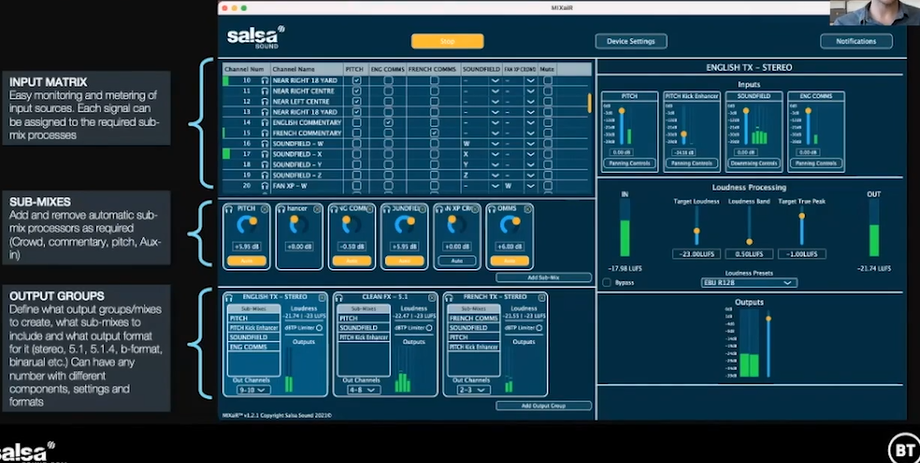The width and height of the screenshot is (920, 463).
Task: Toggle the Loudness Processing Bypass checkbox
Action: 607,283
